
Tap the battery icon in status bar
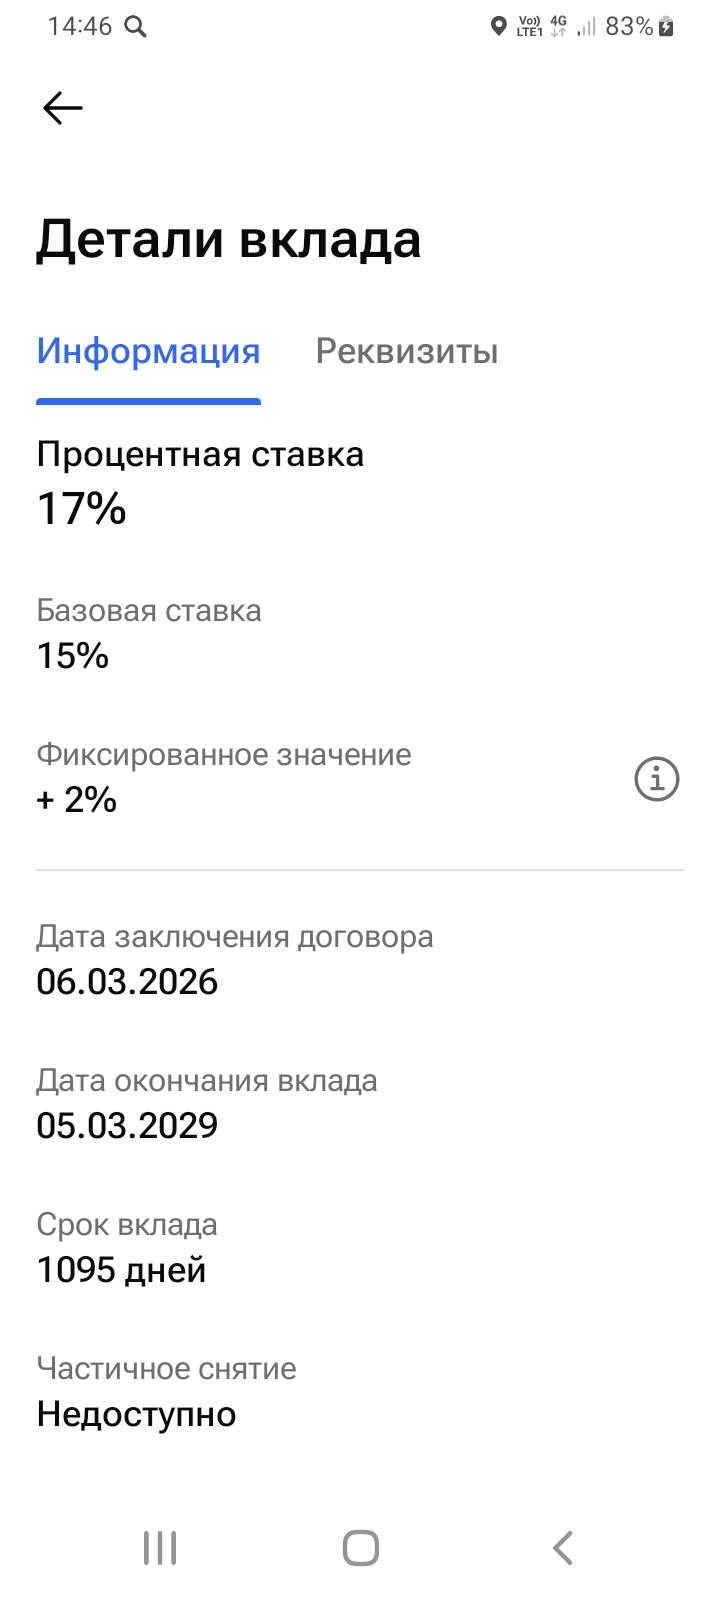point(666,27)
